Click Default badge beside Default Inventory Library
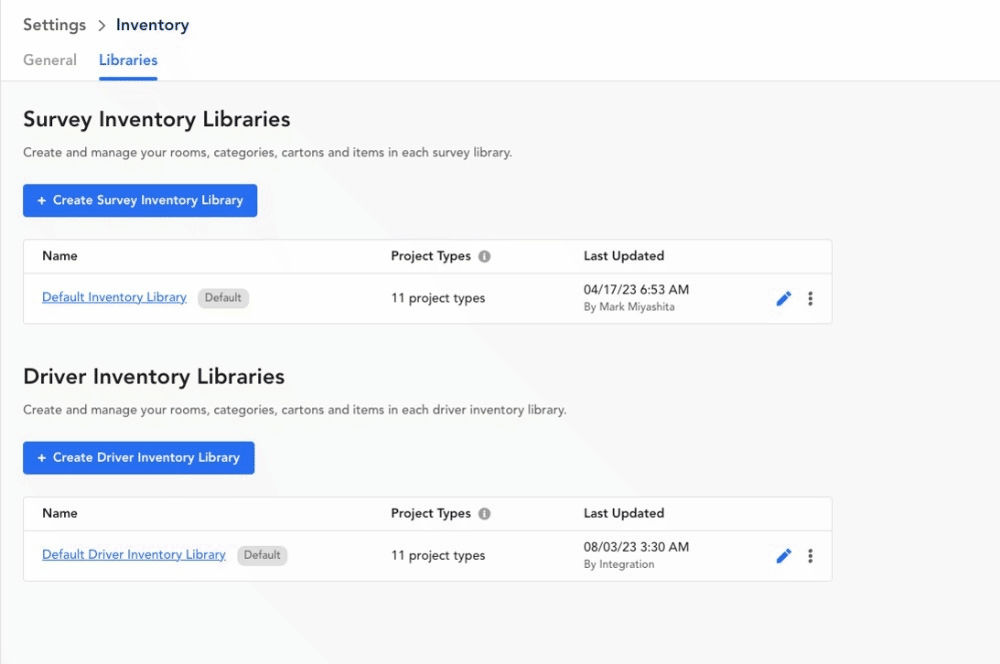The width and height of the screenshot is (1000, 664). coord(223,298)
